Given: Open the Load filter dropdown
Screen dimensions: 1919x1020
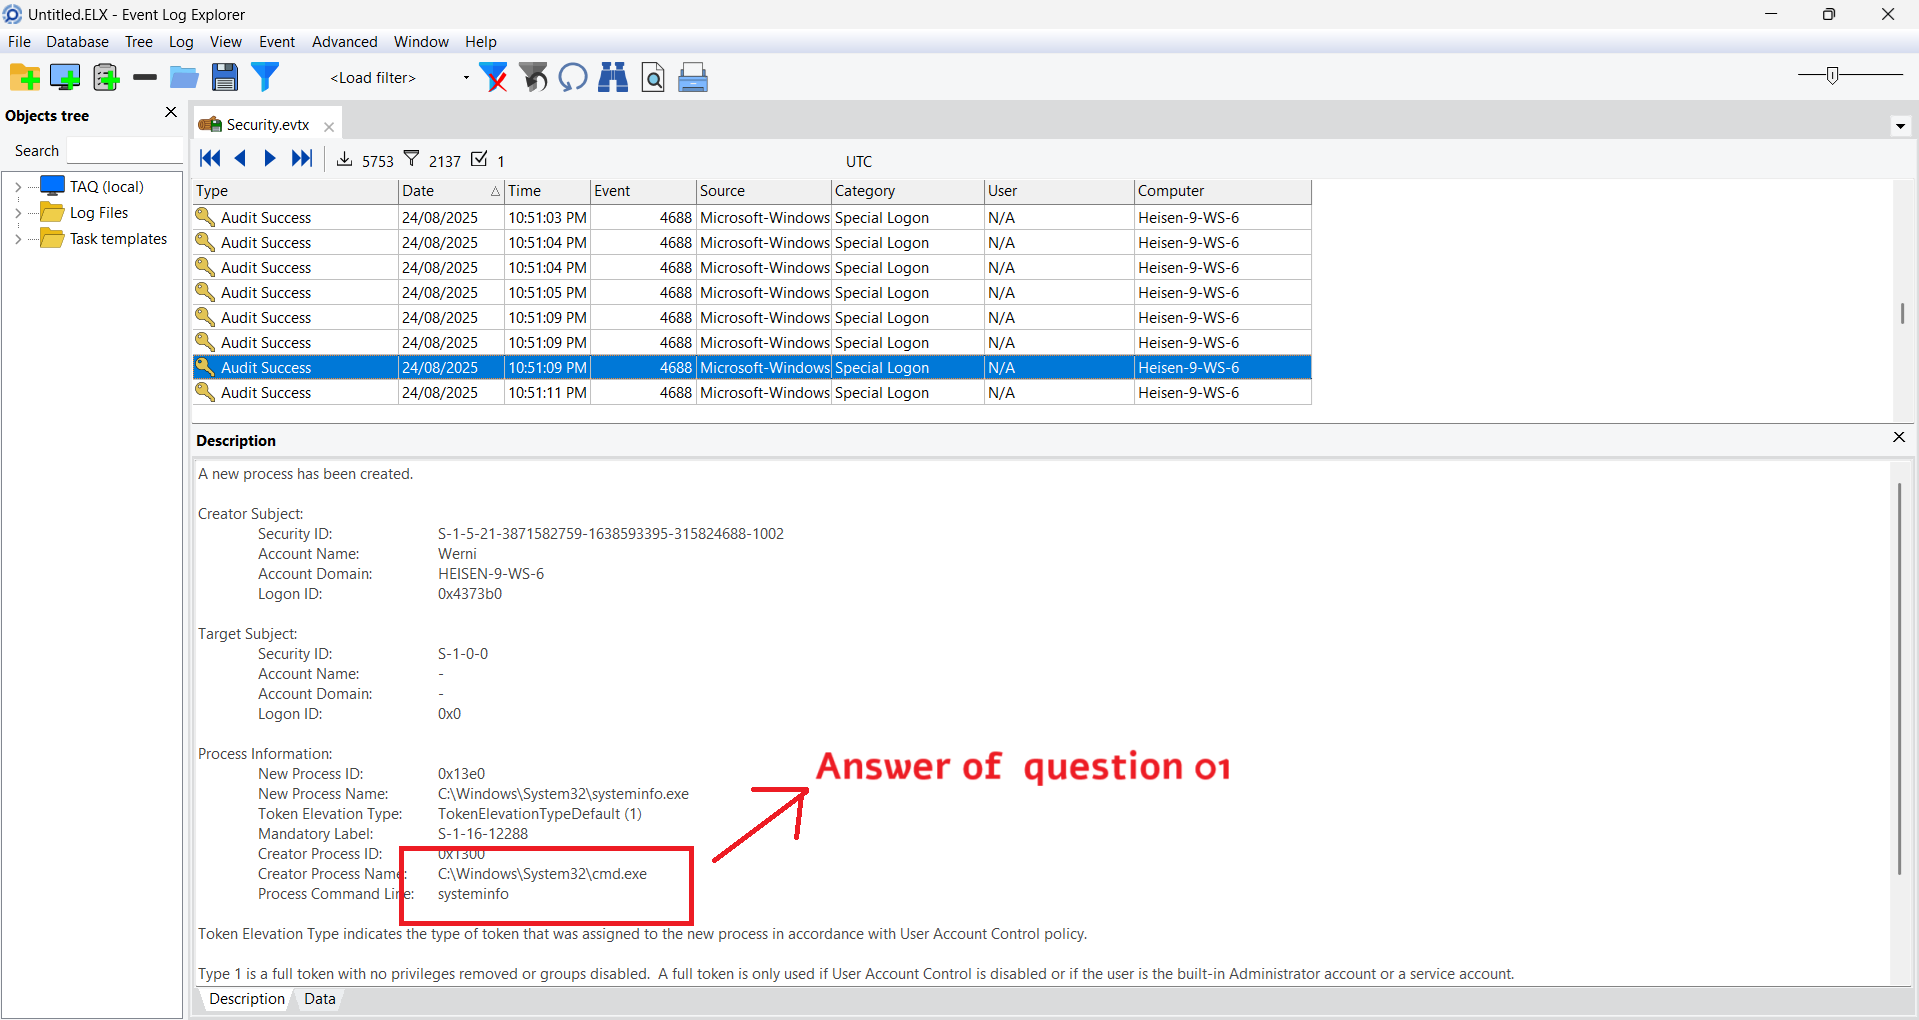Looking at the screenshot, I should (465, 78).
